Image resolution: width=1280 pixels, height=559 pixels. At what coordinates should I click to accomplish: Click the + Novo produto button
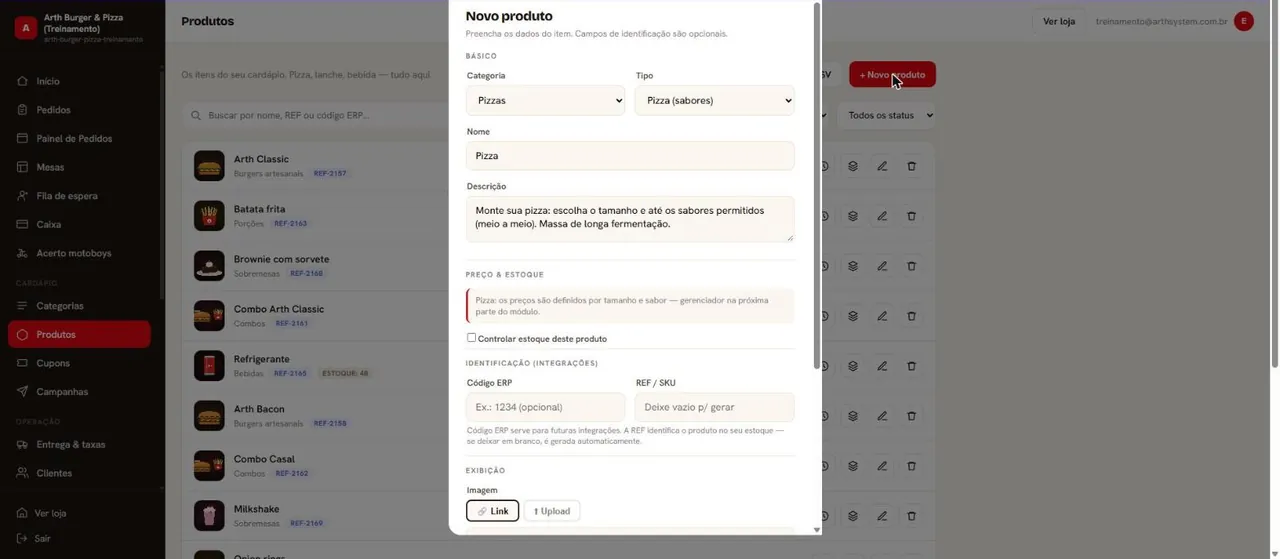coord(893,75)
